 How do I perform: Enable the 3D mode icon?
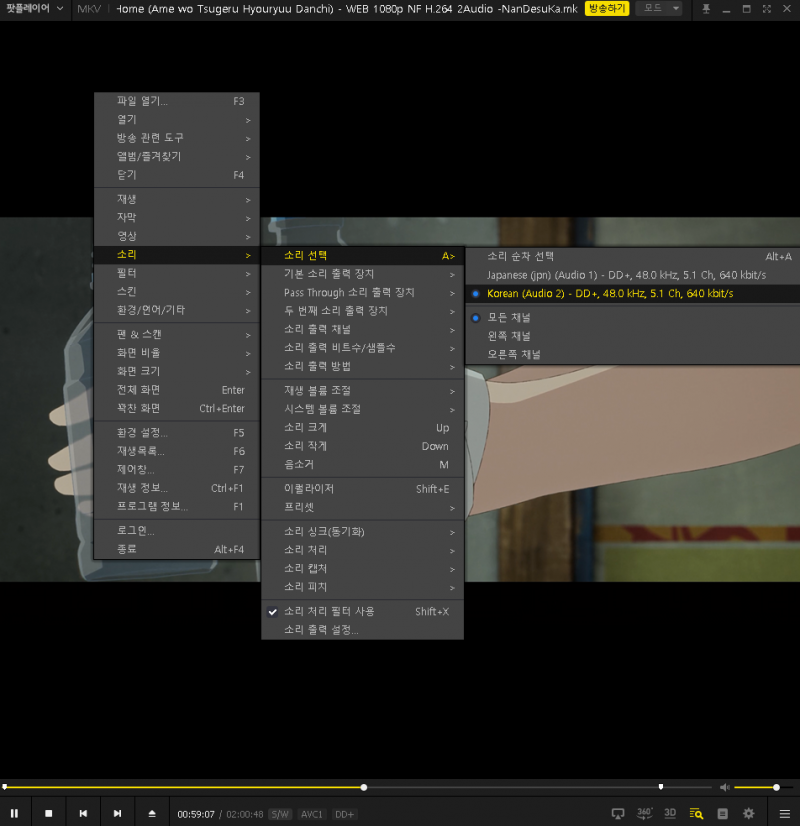click(671, 813)
